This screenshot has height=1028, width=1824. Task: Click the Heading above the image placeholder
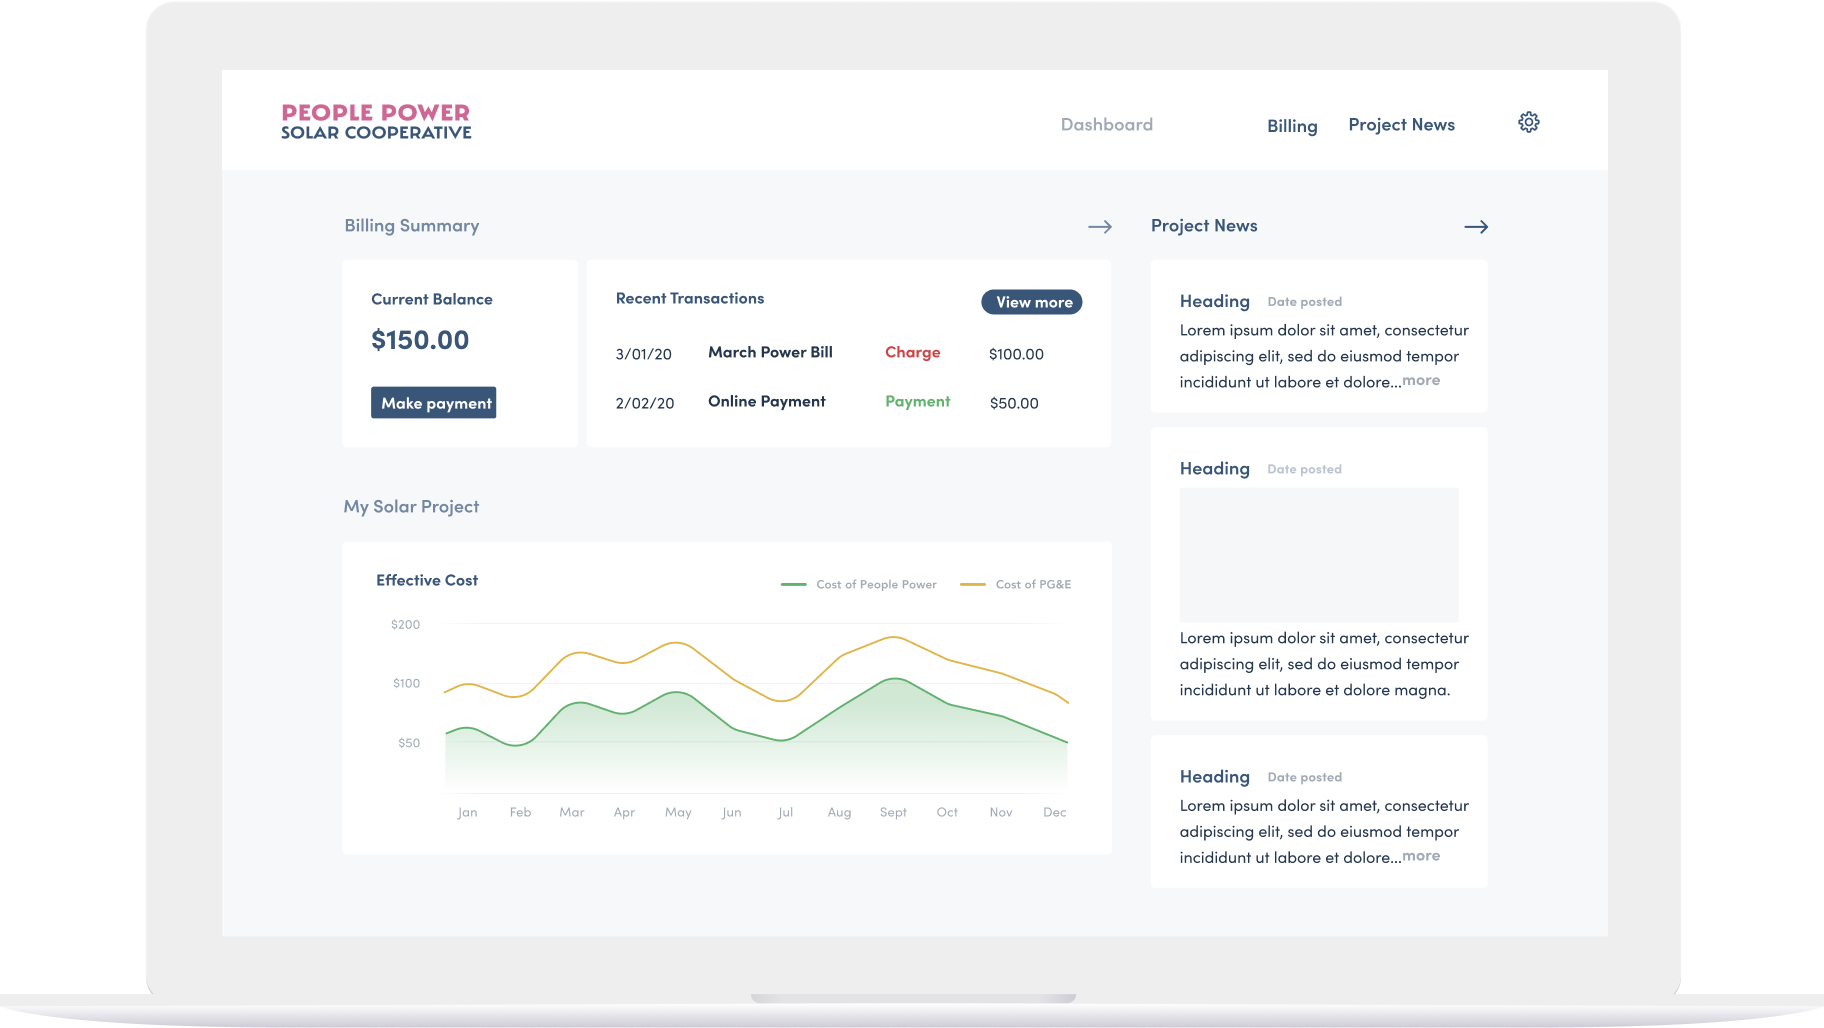pyautogui.click(x=1215, y=469)
